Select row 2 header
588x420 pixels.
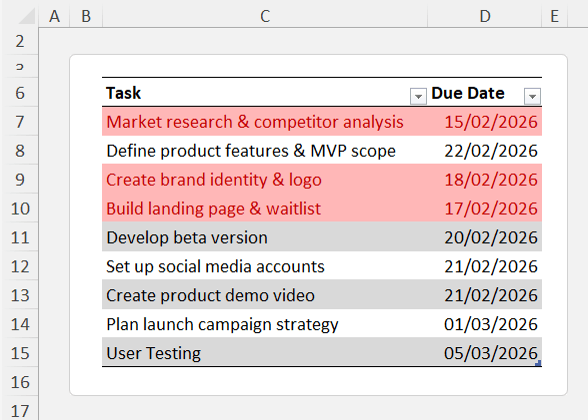[20, 41]
